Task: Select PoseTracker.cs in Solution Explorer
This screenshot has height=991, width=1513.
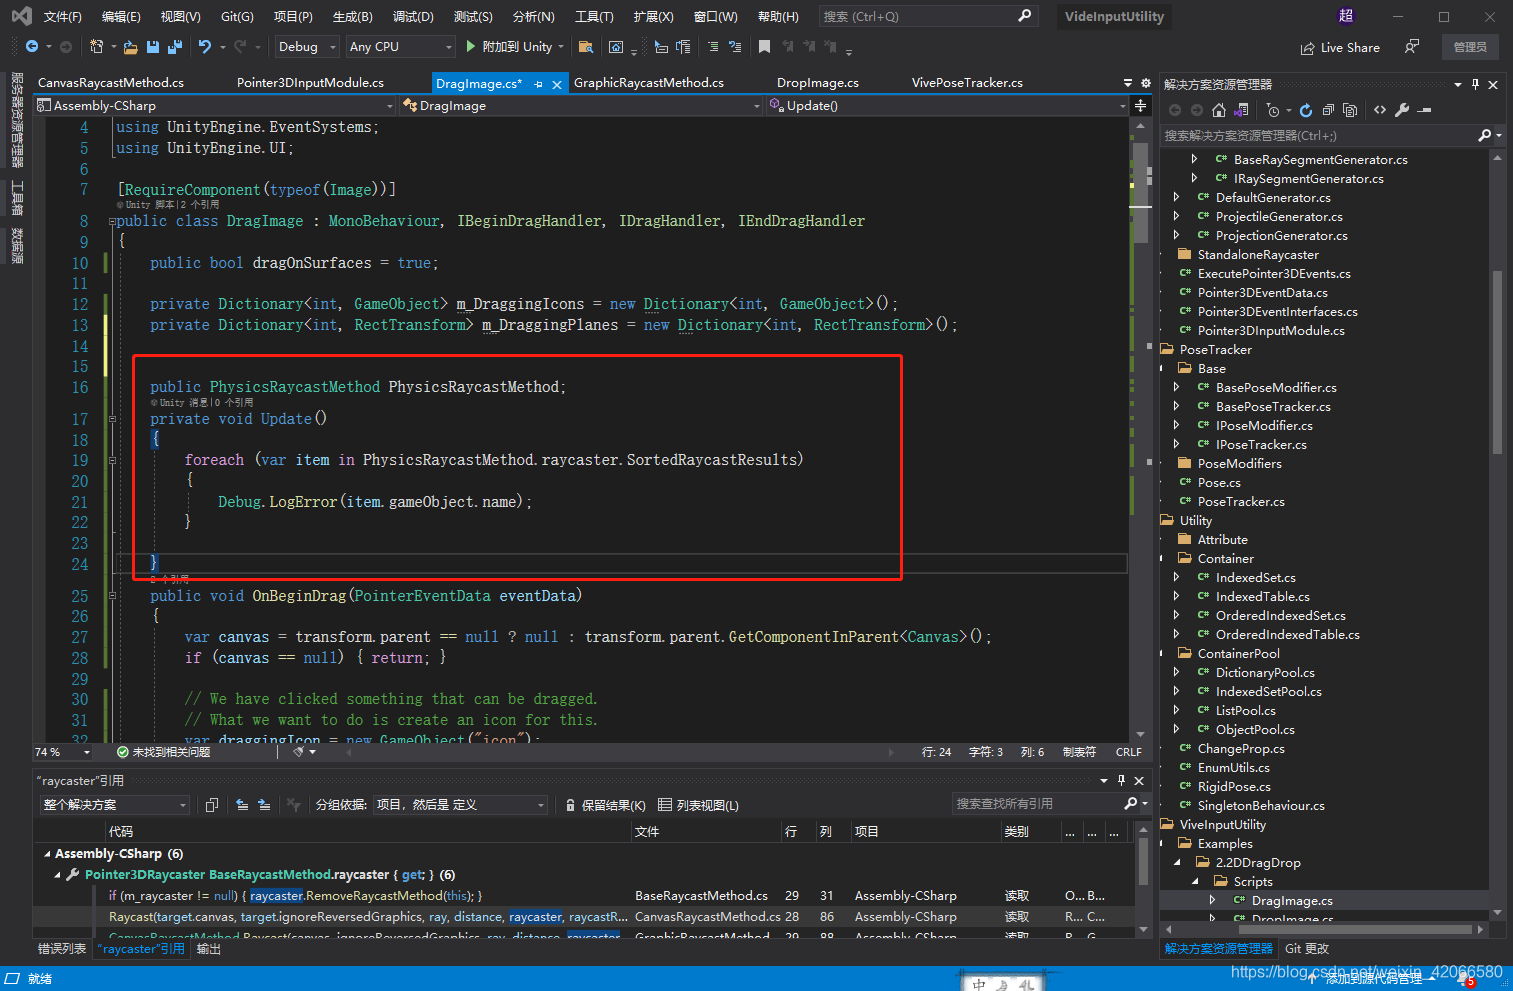Action: pos(1241,502)
